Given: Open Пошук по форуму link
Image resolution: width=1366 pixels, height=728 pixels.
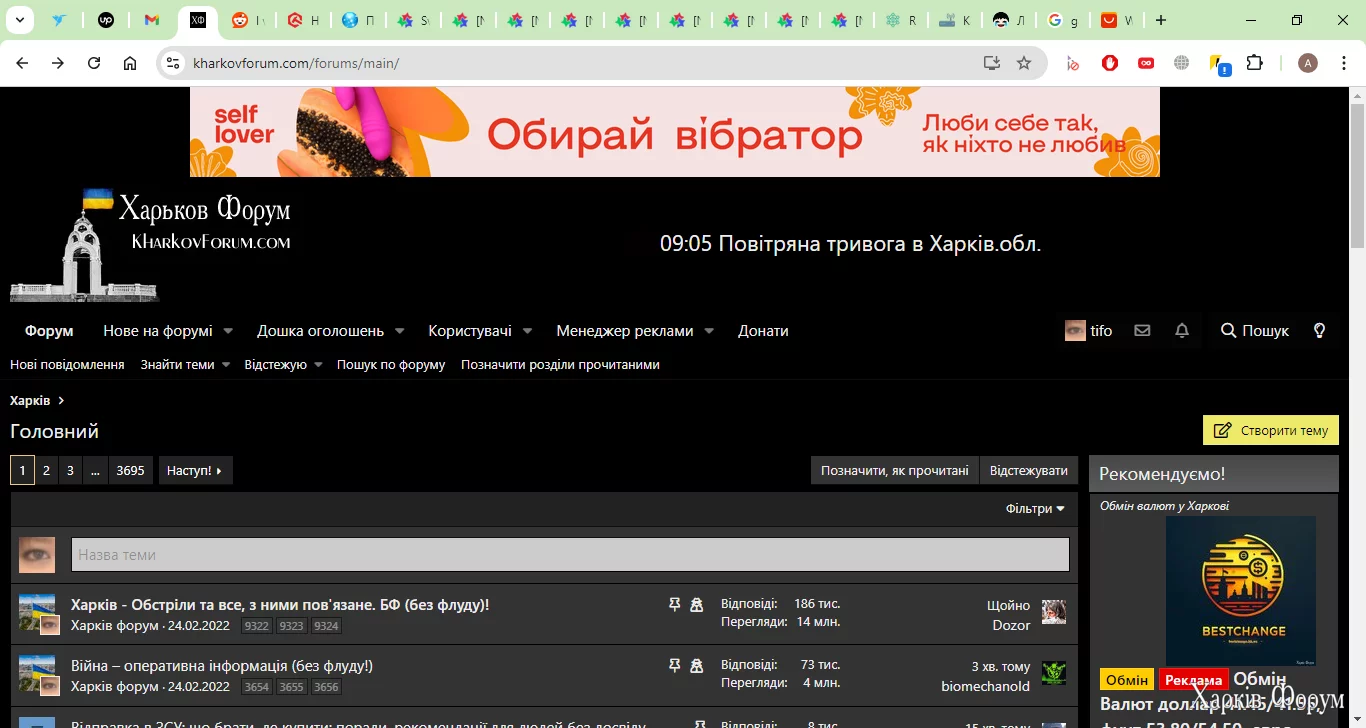Looking at the screenshot, I should [391, 365].
